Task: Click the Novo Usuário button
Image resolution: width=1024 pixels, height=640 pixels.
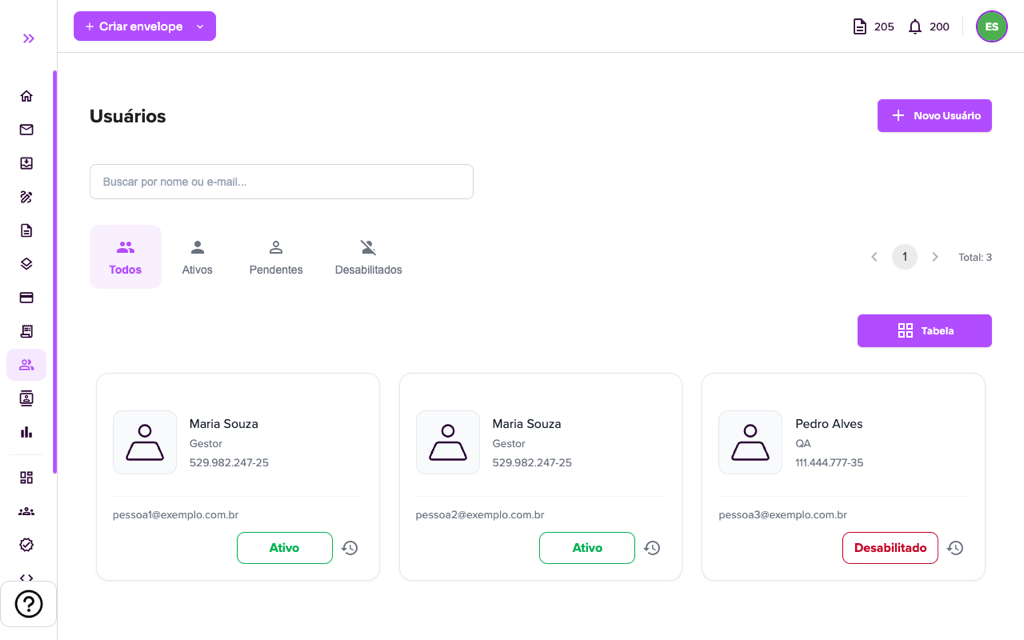Action: pos(934,116)
